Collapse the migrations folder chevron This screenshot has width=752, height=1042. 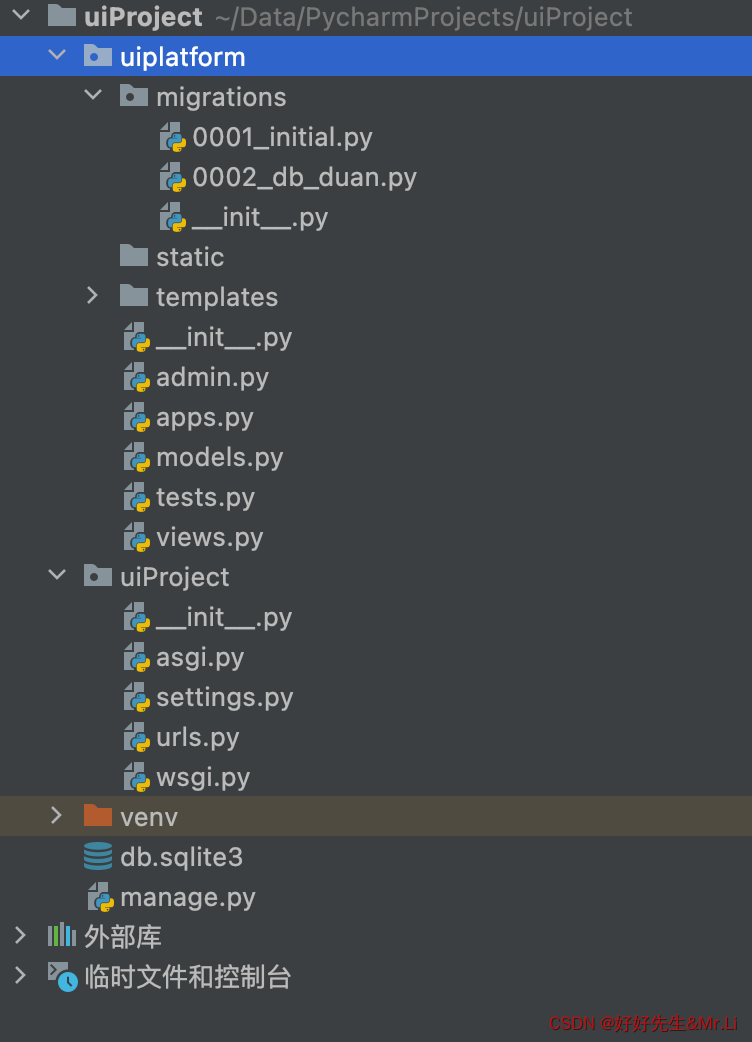93,95
